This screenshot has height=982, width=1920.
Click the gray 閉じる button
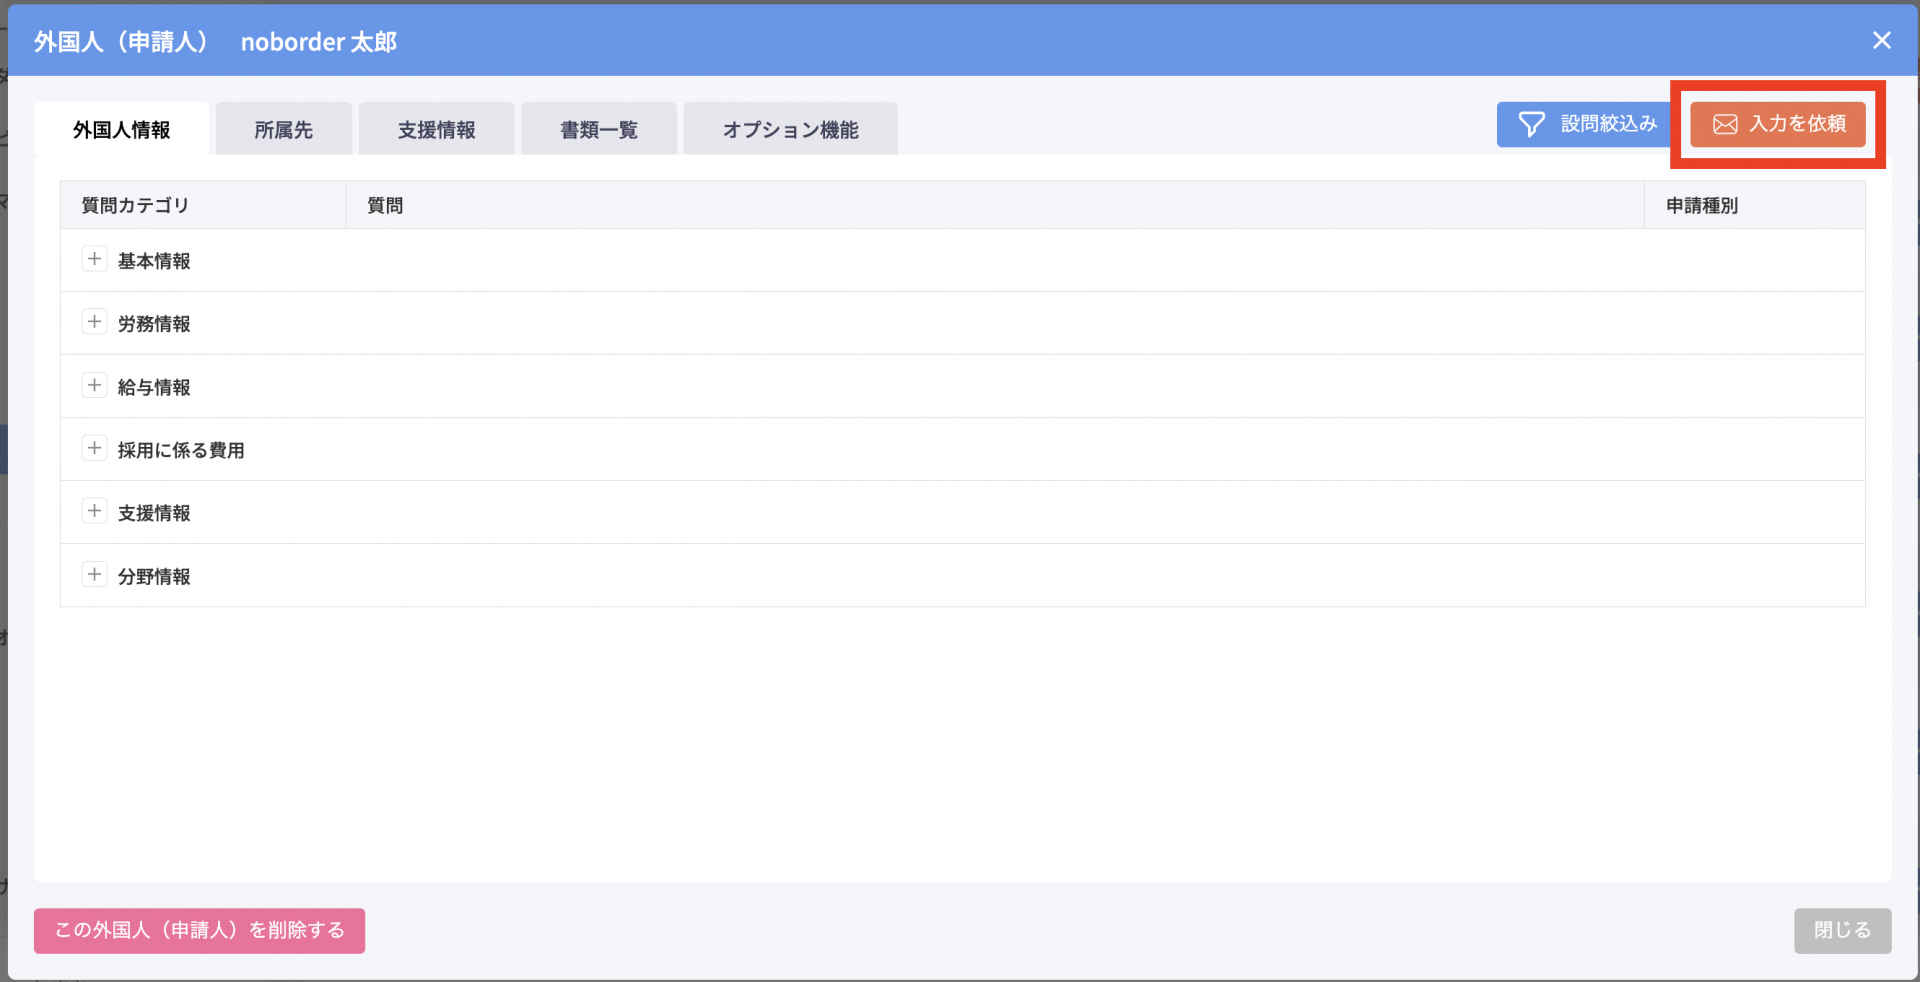1841,930
